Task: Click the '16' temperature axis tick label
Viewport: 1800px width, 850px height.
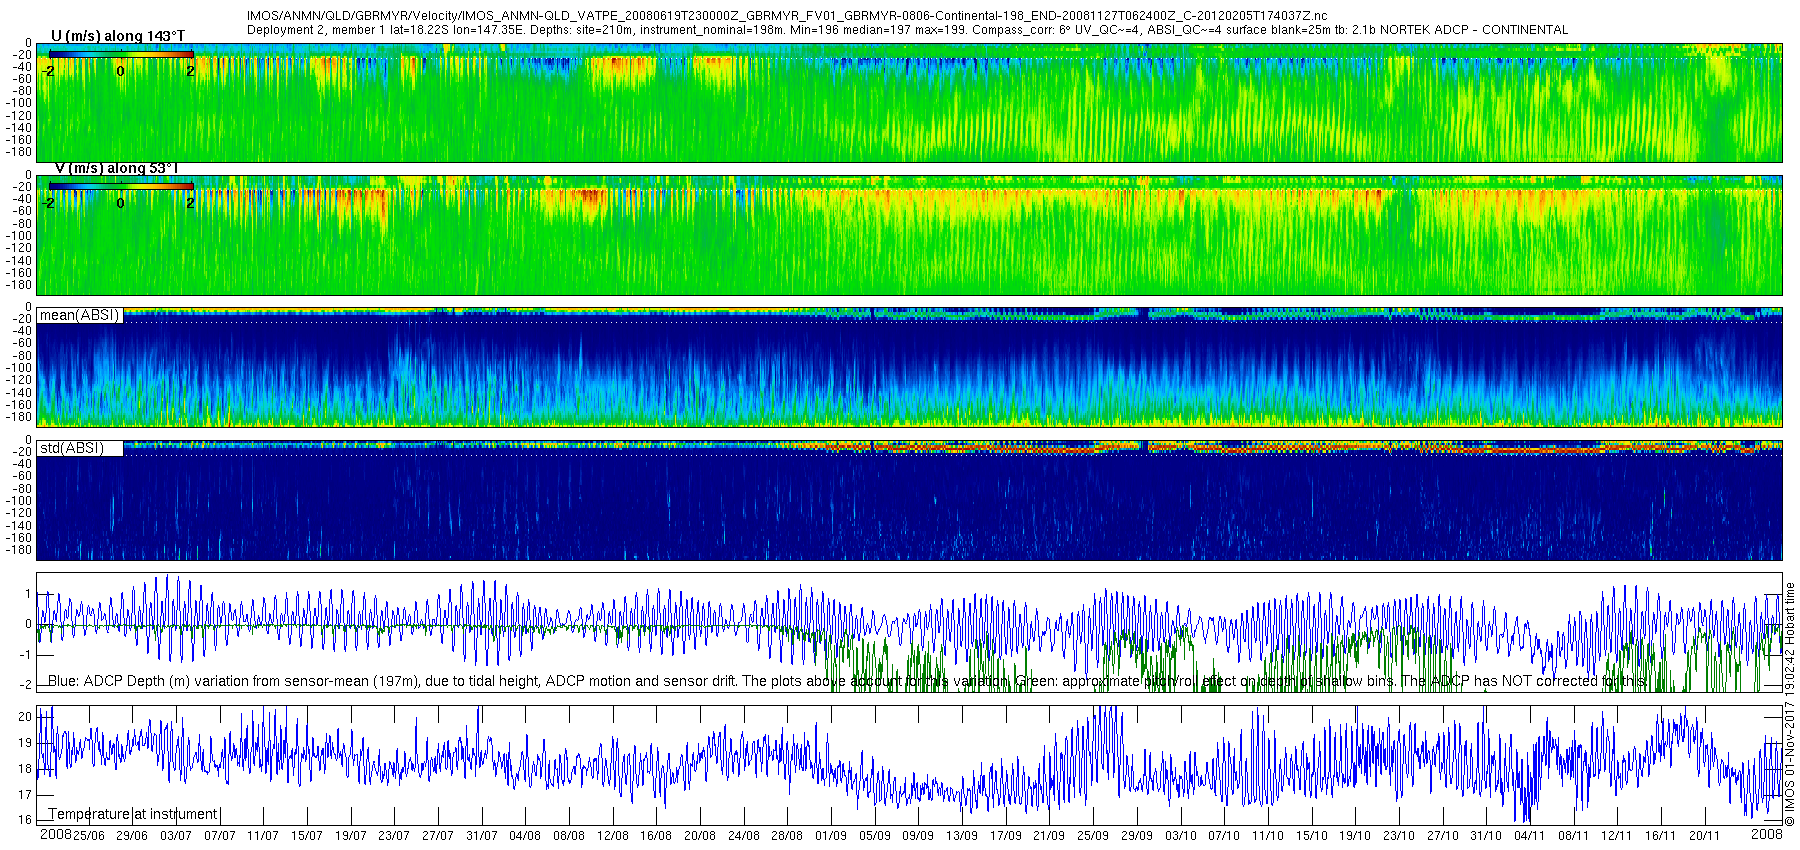Action: coord(25,820)
